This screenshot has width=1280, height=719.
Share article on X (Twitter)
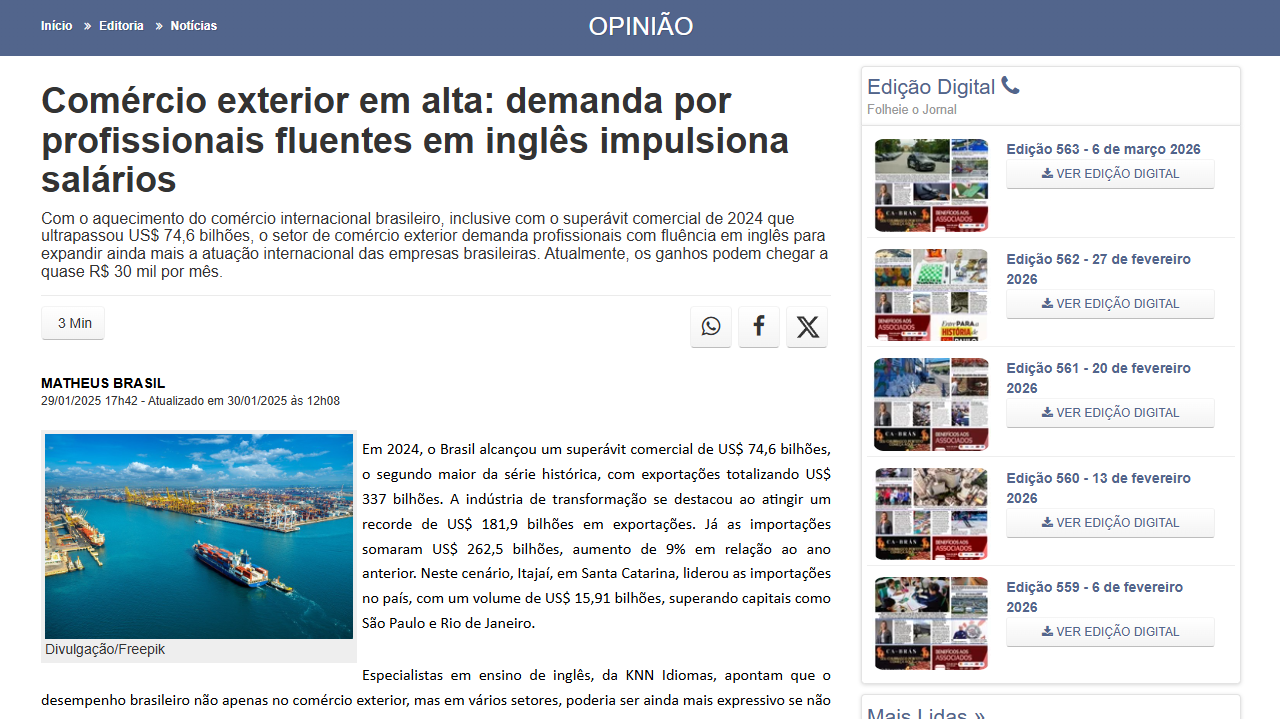click(x=807, y=327)
